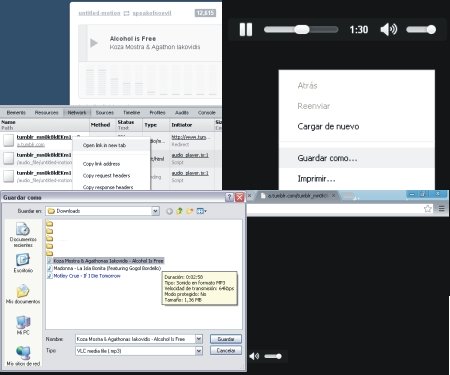Image resolution: width=450 pixels, height=375 pixels.
Task: Choose Atrás in the context menu
Action: 307,86
